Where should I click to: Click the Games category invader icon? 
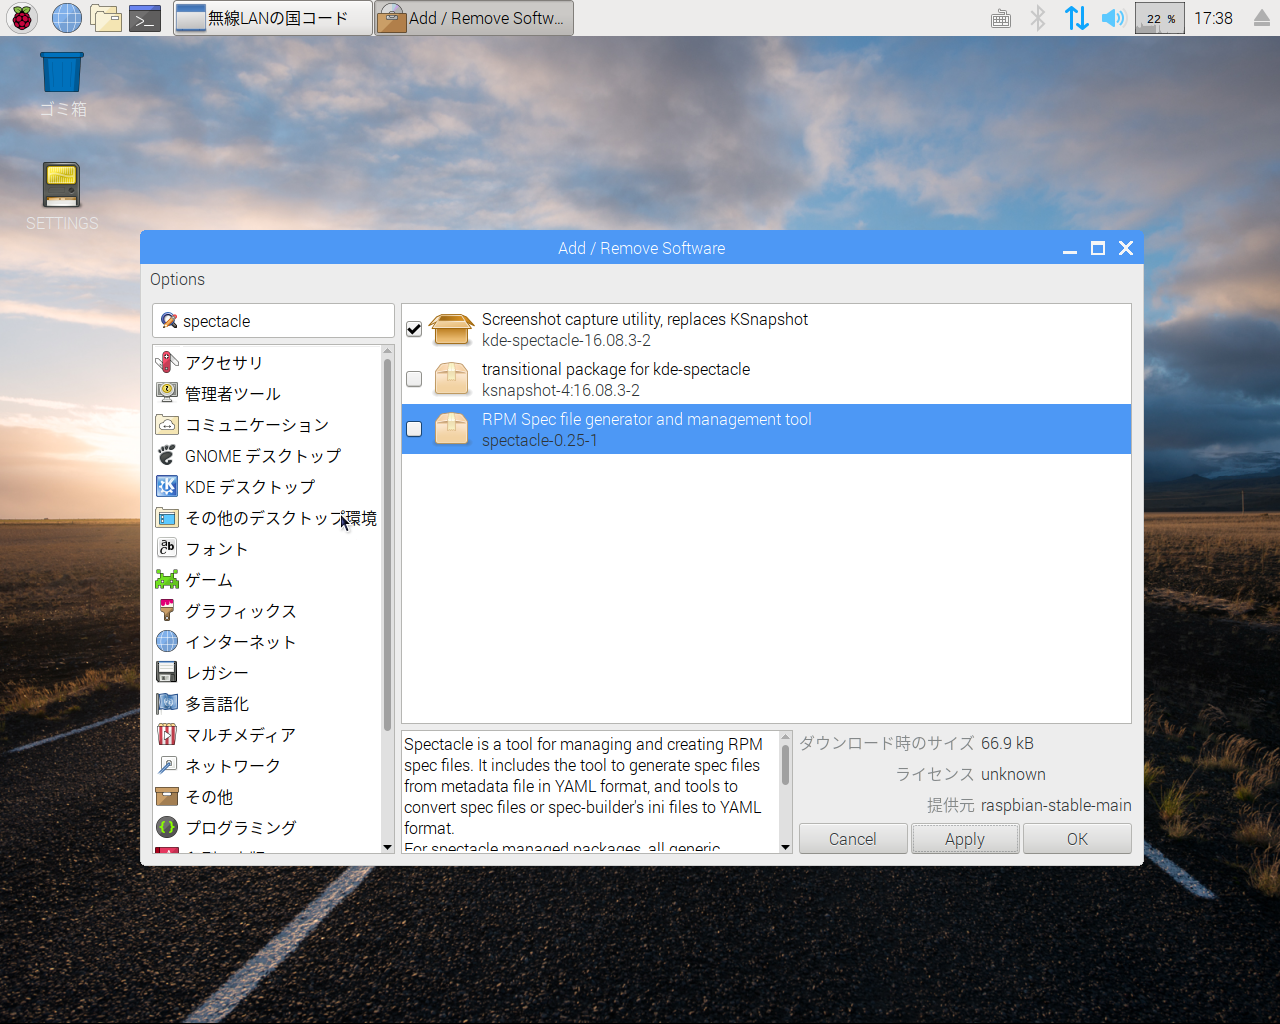167,580
